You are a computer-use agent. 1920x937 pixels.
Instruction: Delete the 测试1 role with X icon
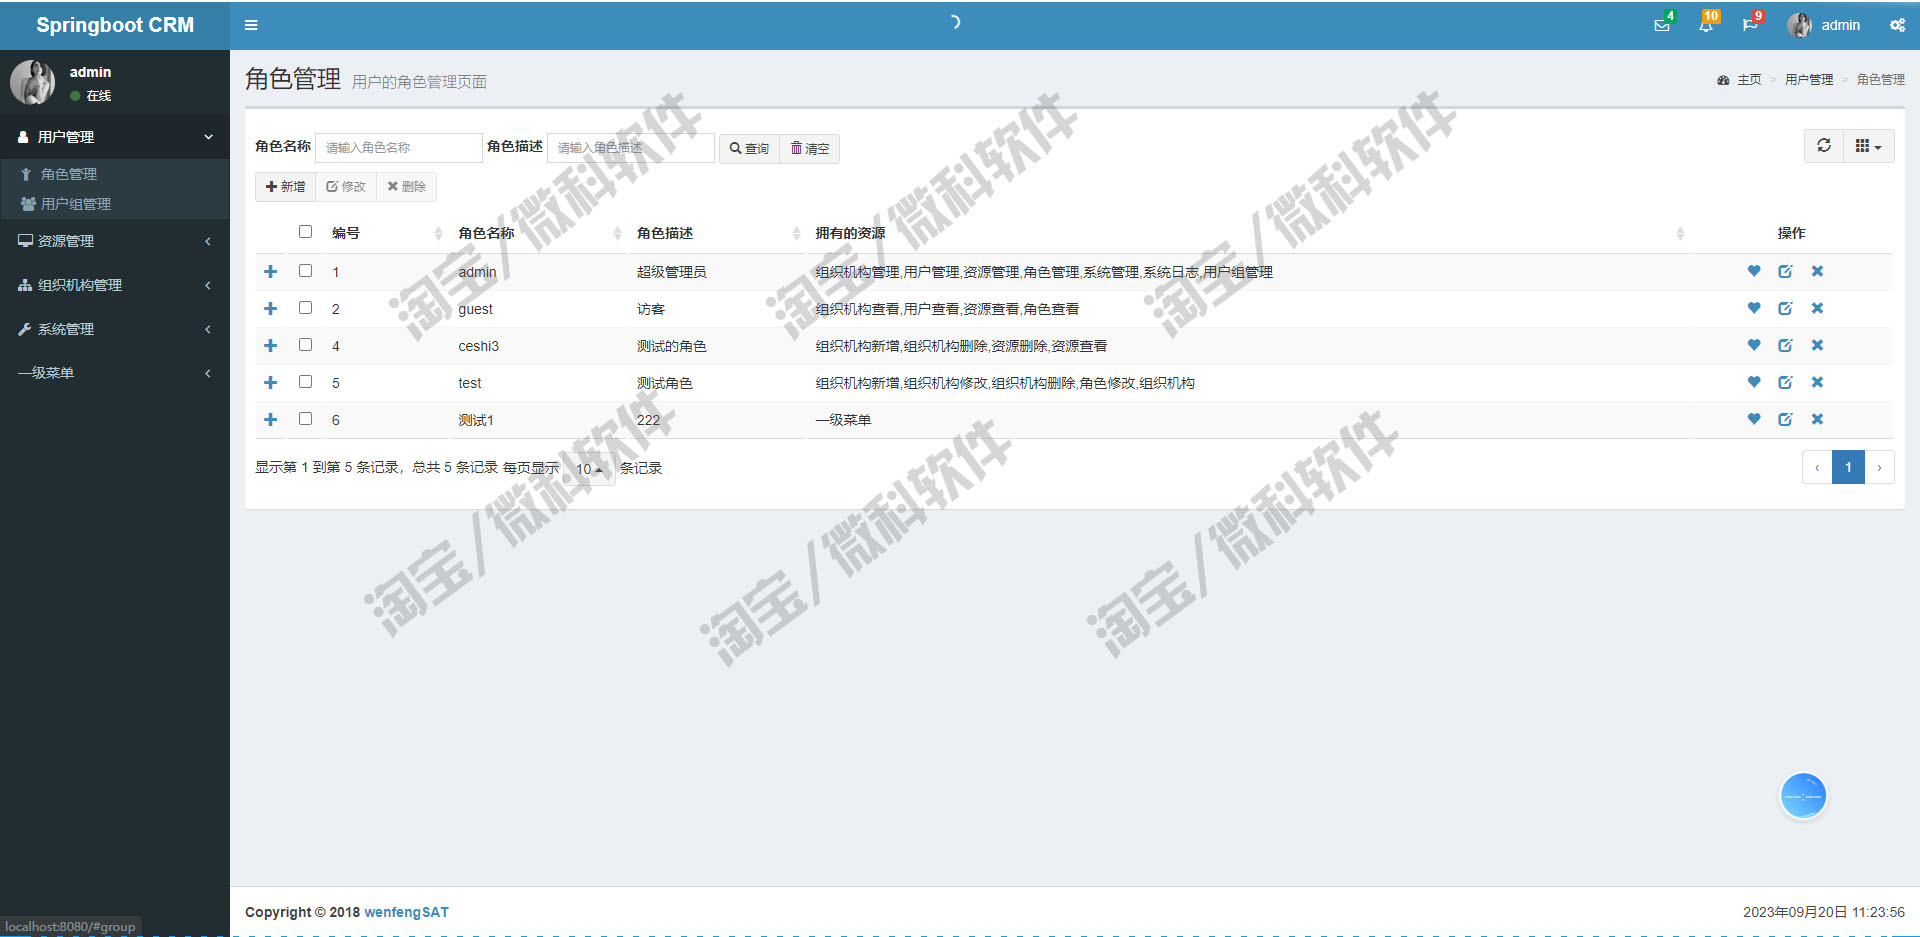coord(1817,419)
